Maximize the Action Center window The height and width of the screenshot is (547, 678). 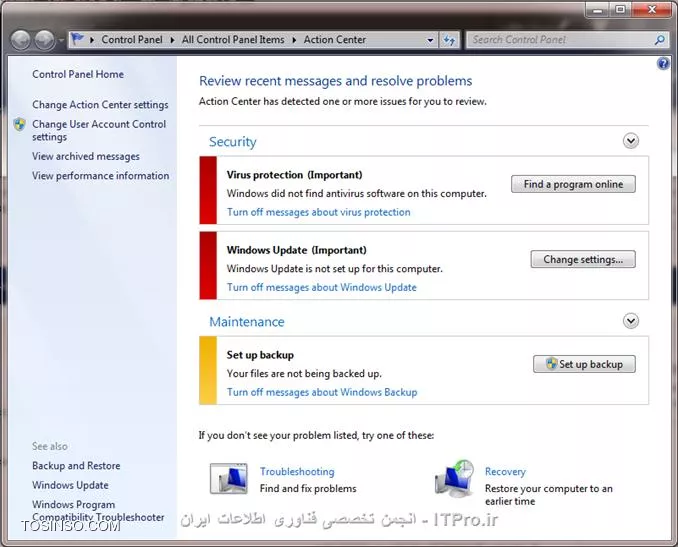(x=620, y=10)
